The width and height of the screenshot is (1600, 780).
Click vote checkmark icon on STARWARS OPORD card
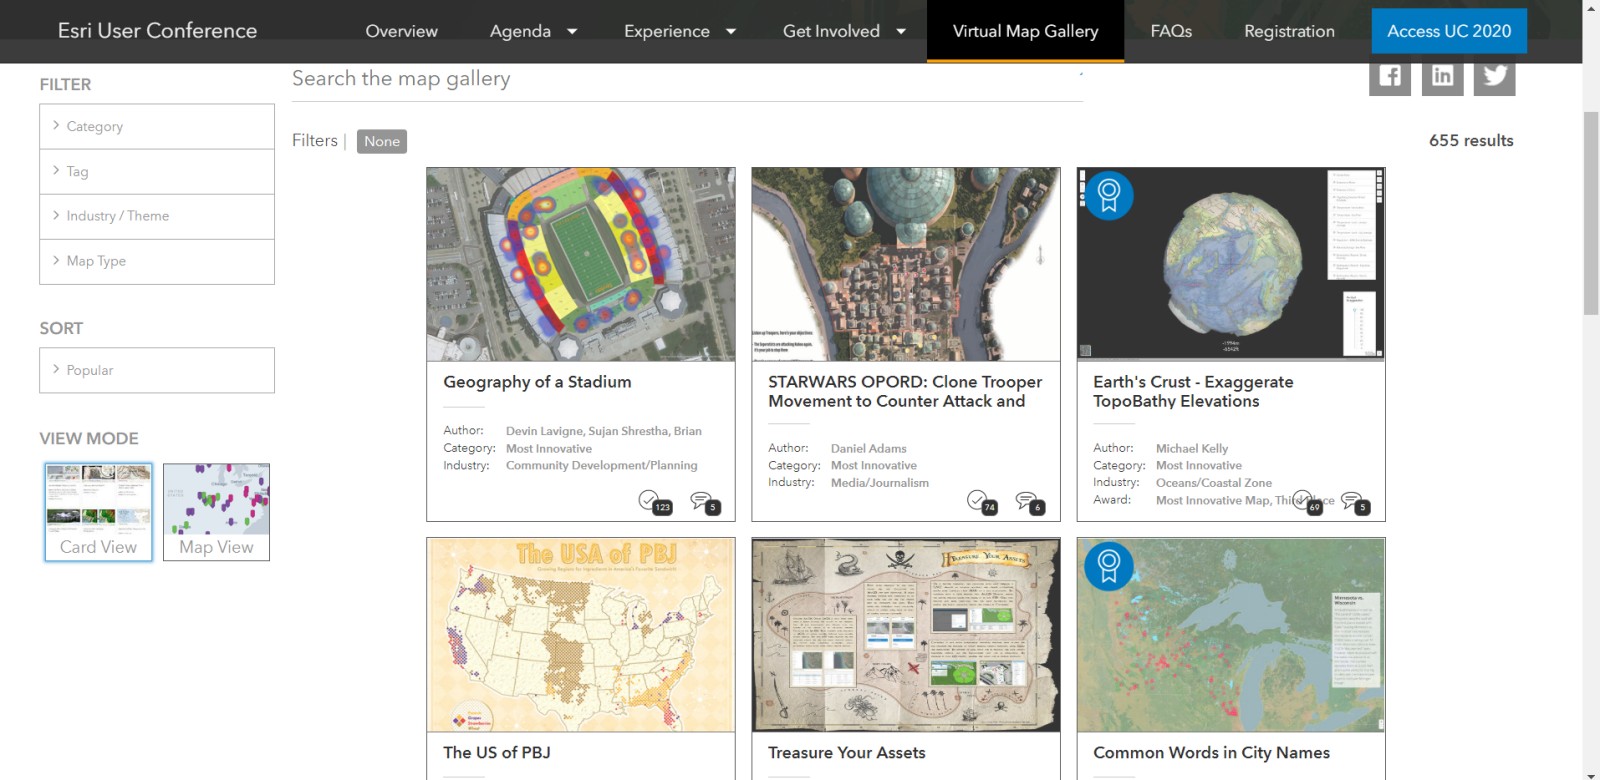977,500
